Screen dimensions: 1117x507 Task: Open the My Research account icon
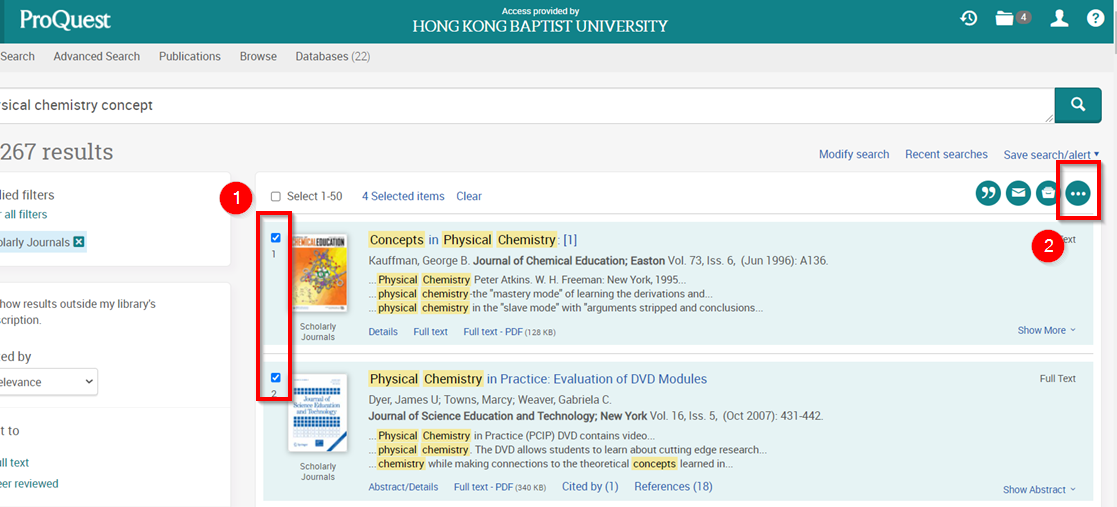1060,19
